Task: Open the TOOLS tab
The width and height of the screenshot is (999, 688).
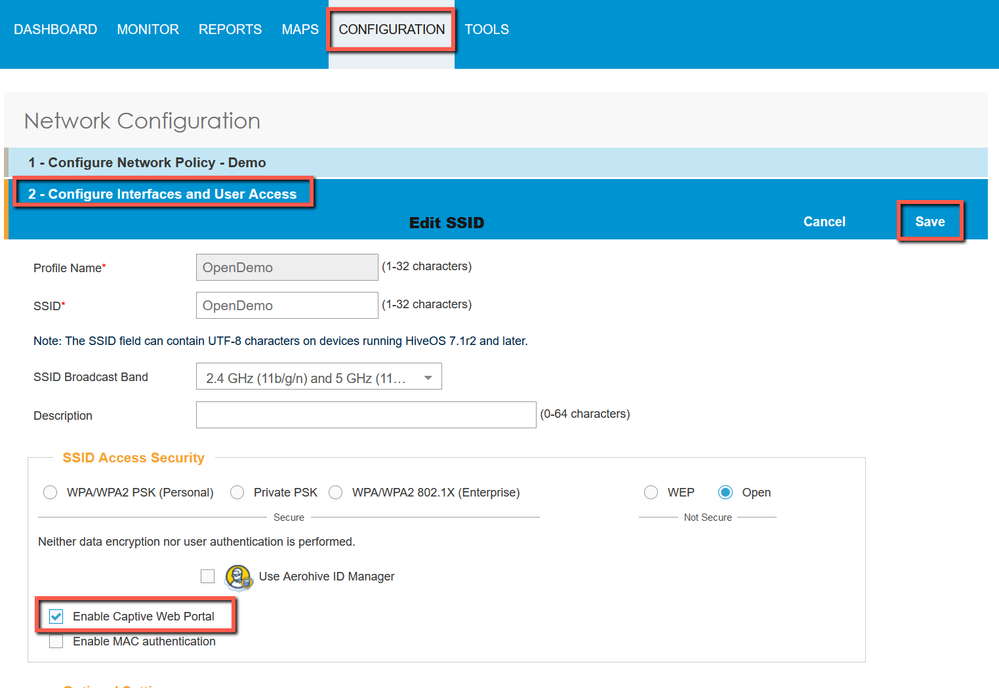Action: coord(487,30)
